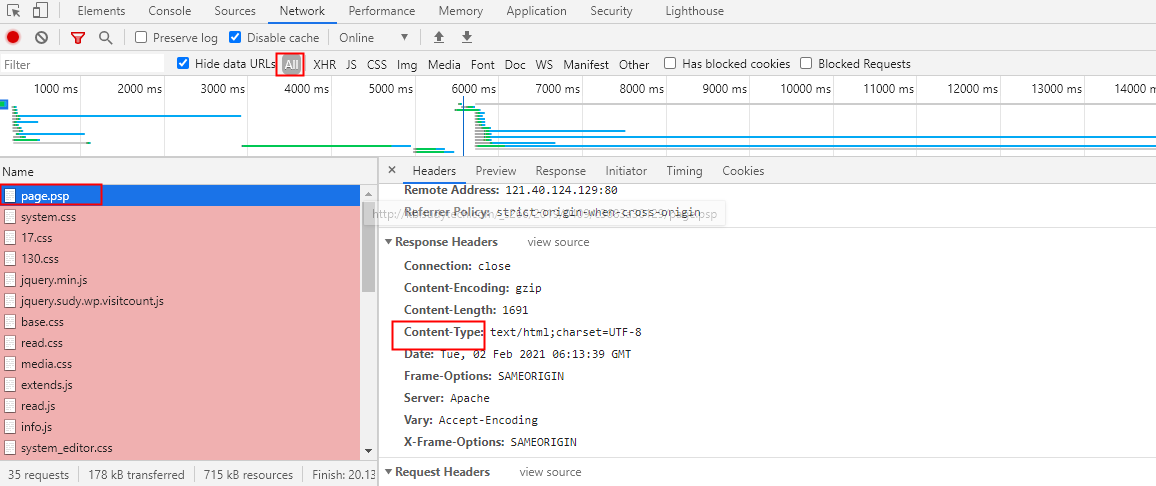1156x486 pixels.
Task: Uncheck the Disable cache checkbox
Action: coord(235,38)
